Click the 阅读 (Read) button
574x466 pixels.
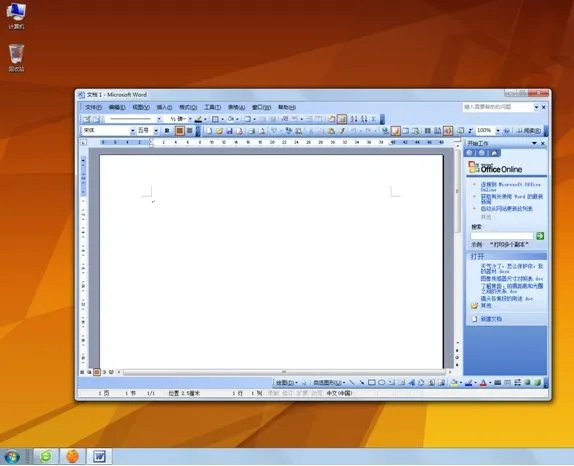pos(529,131)
